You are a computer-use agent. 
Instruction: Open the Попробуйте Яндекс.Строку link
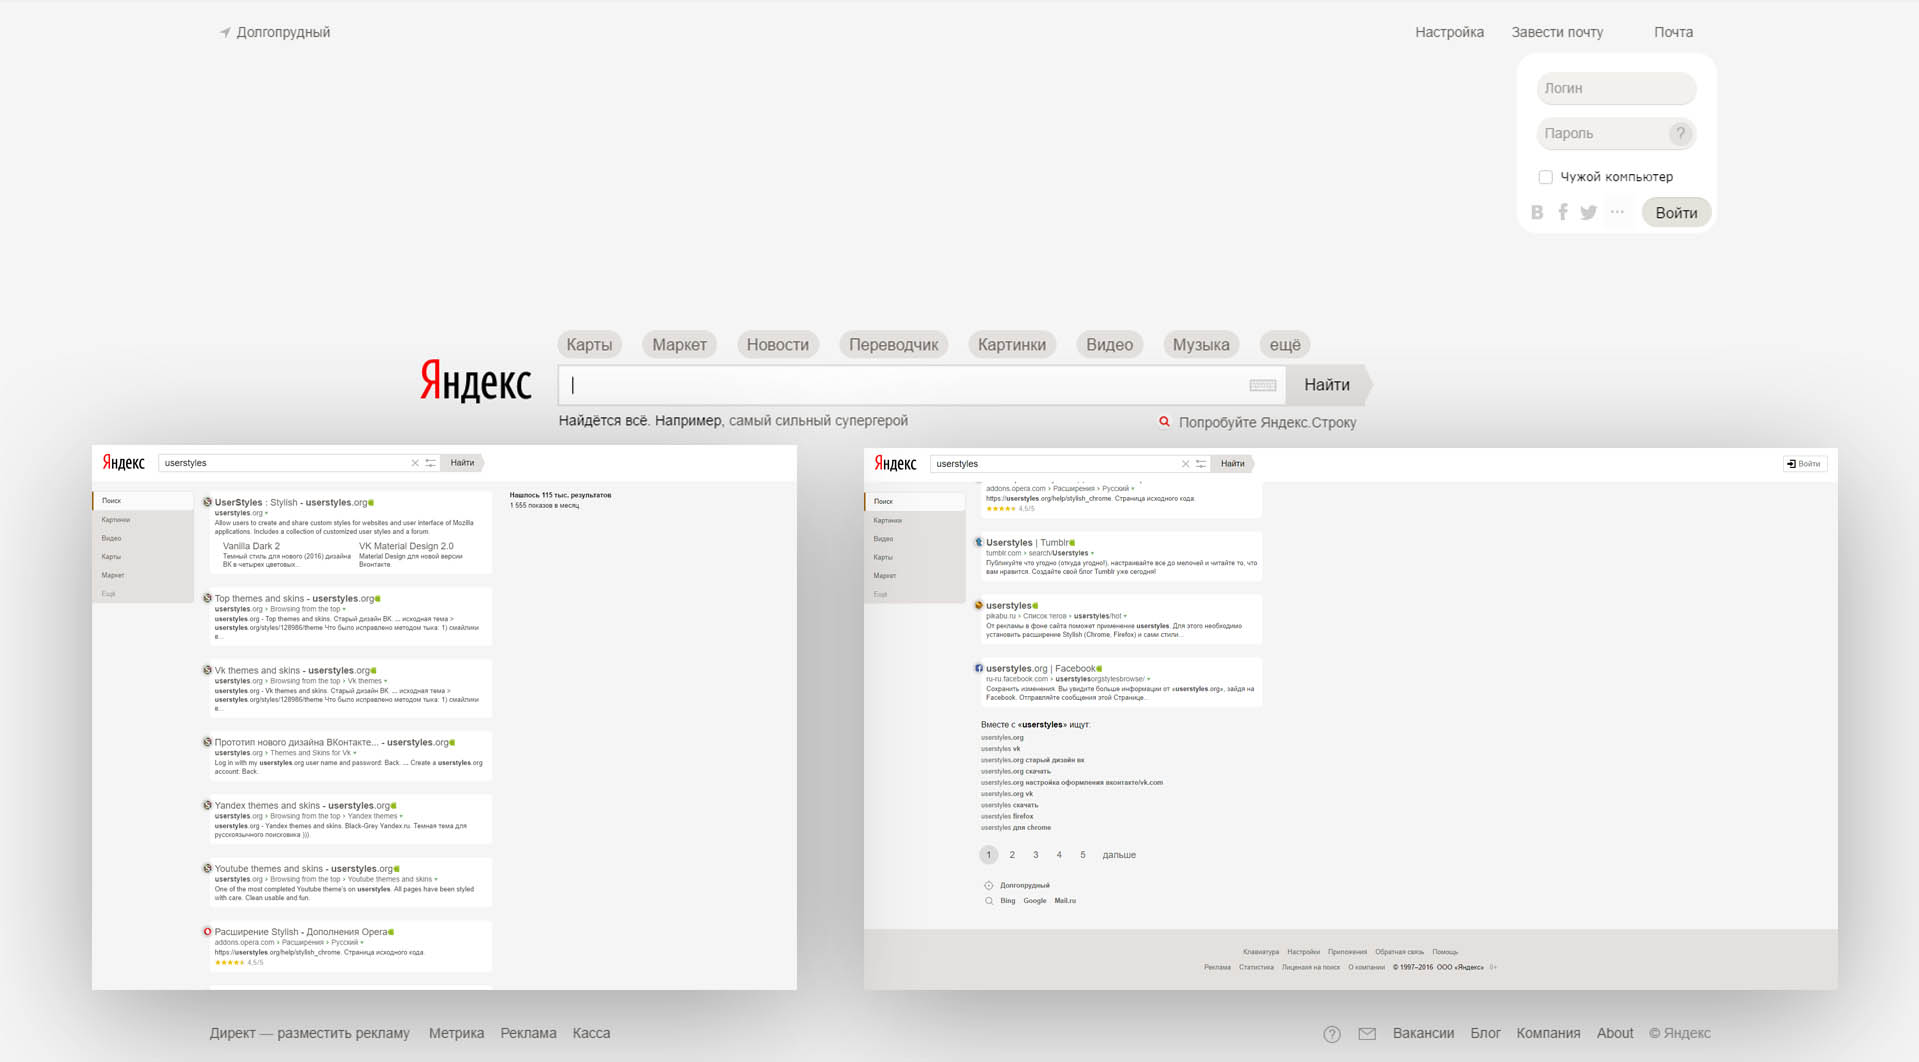click(x=1267, y=422)
